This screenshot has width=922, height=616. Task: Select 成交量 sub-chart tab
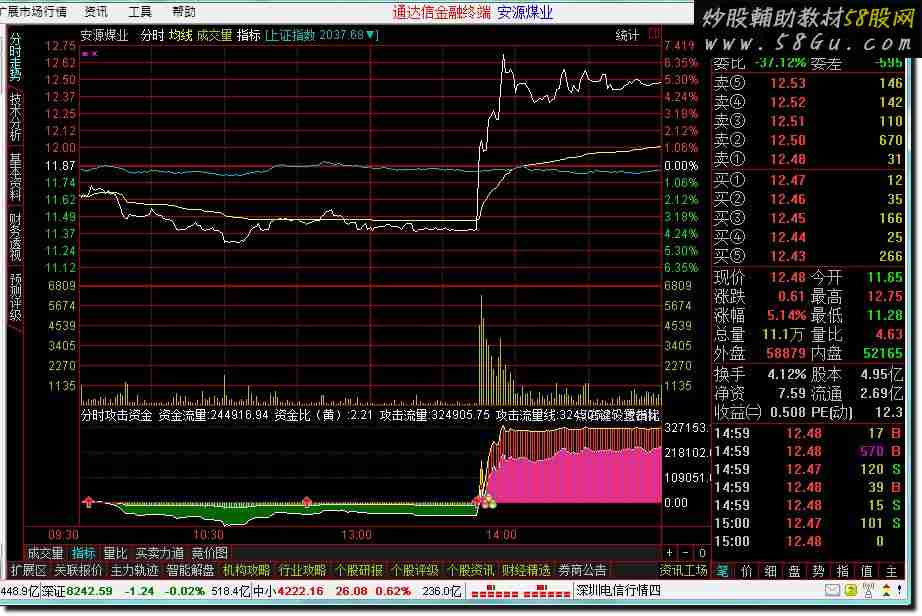[x=46, y=553]
